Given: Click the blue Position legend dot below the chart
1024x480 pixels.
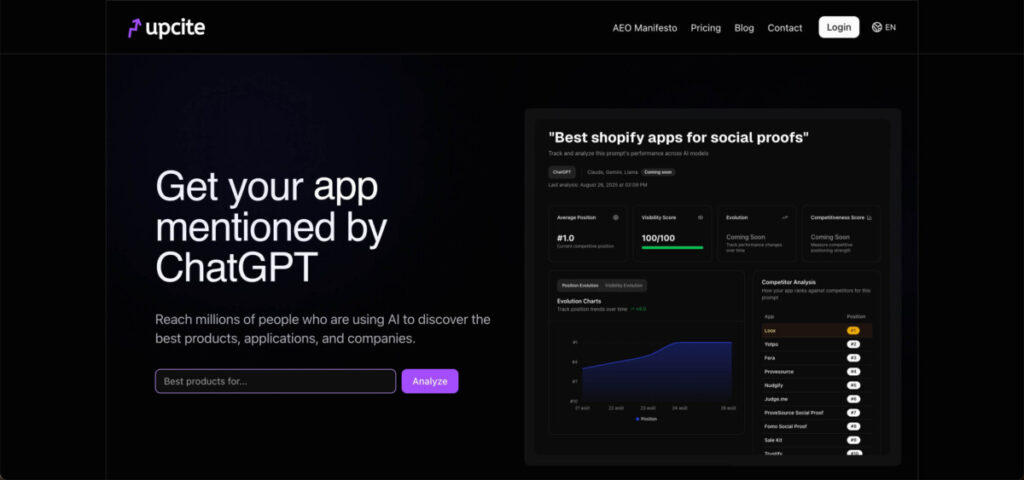Looking at the screenshot, I should 637,419.
